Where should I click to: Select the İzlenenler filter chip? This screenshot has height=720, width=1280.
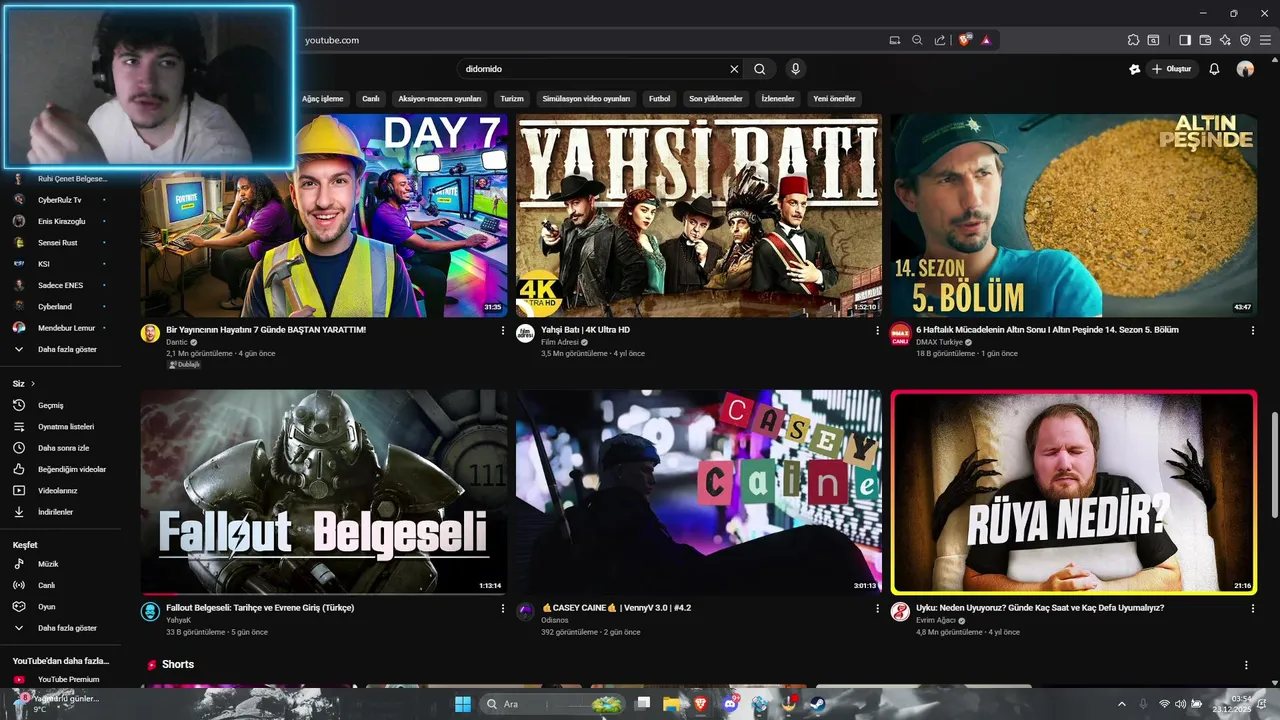tap(778, 99)
